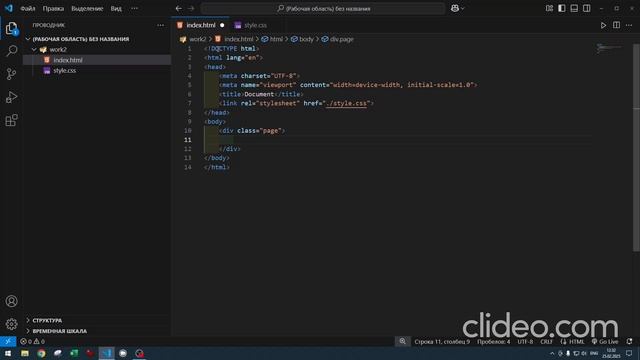Viewport: 640px width, 360px height.
Task: Open the Manage gear settings icon
Action: click(x=11, y=324)
